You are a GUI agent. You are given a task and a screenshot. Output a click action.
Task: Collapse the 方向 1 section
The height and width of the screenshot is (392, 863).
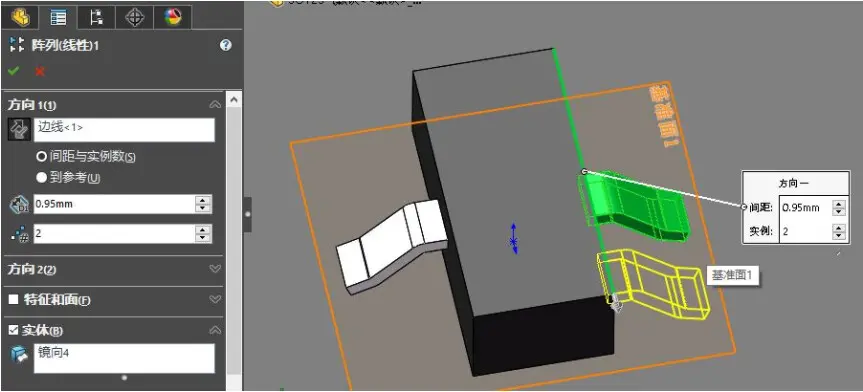pyautogui.click(x=215, y=105)
